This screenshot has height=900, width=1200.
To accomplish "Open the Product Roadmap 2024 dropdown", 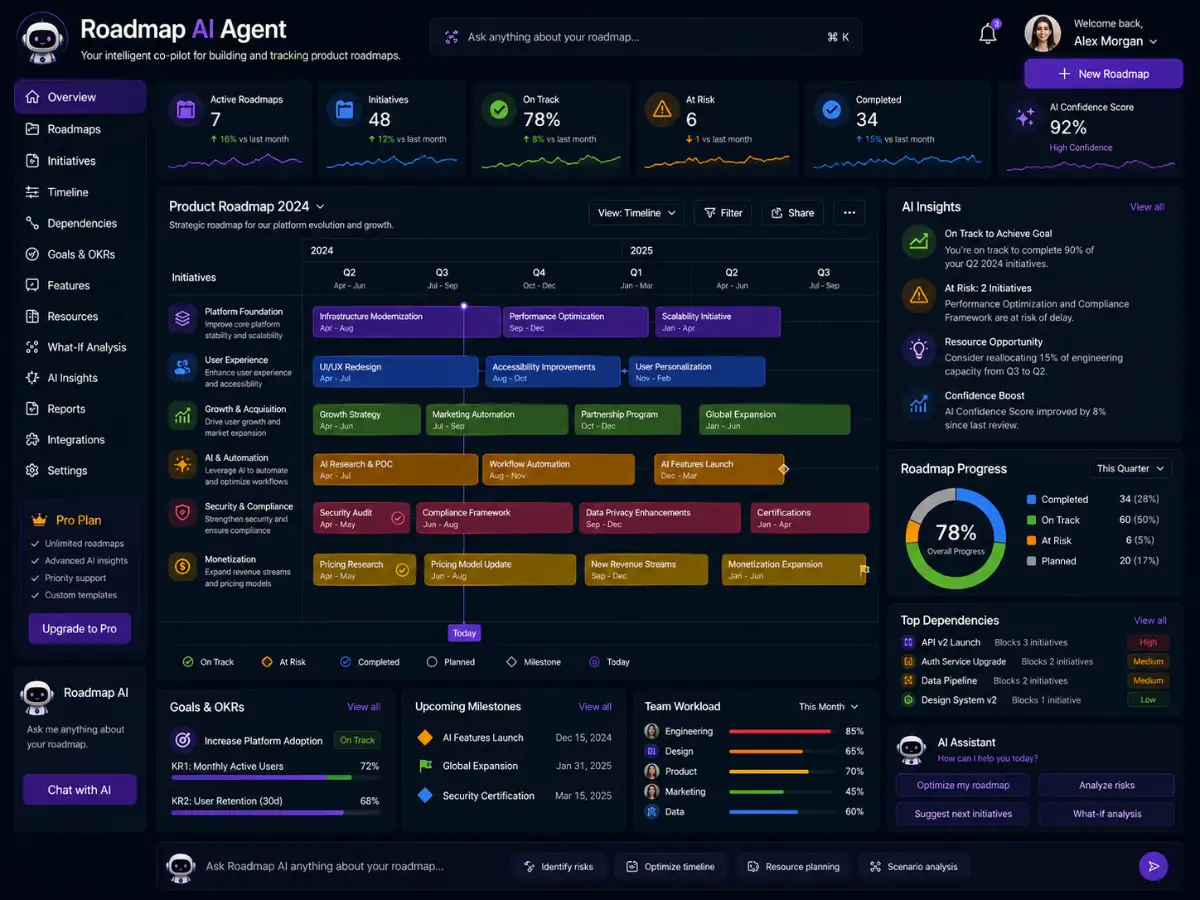I will (247, 206).
